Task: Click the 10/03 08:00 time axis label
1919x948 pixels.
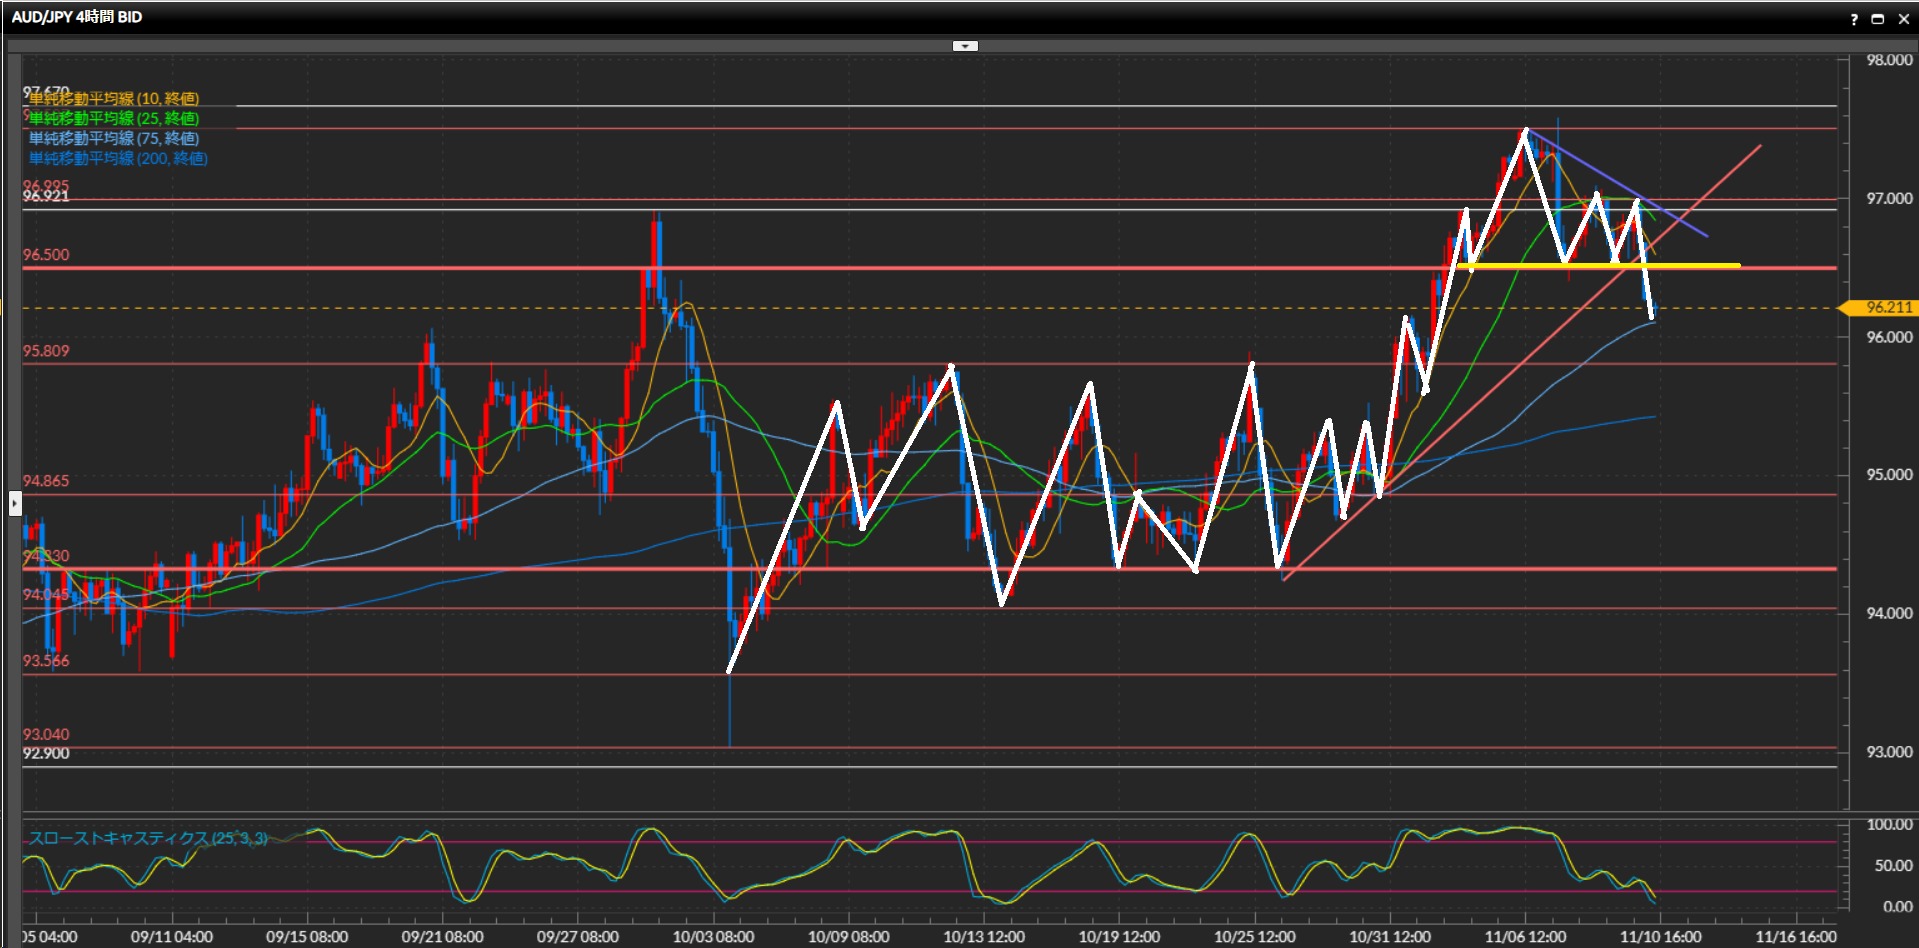Action: coord(713,937)
